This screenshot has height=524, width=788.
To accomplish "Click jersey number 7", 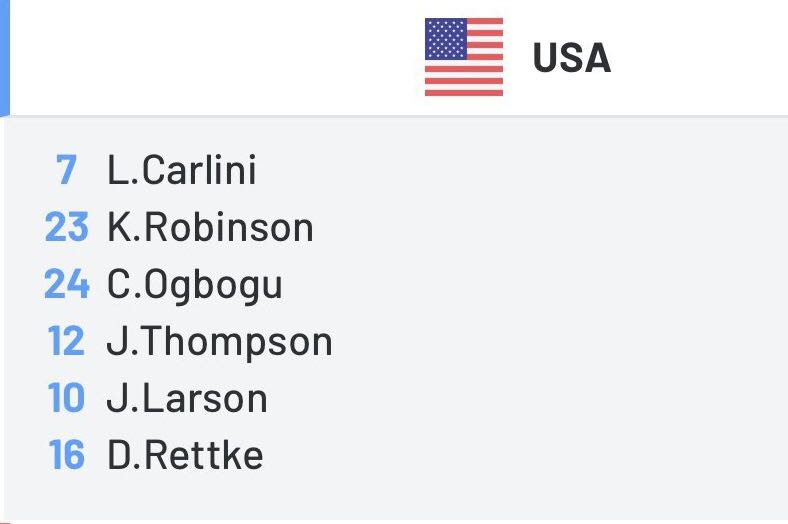I will [66, 170].
